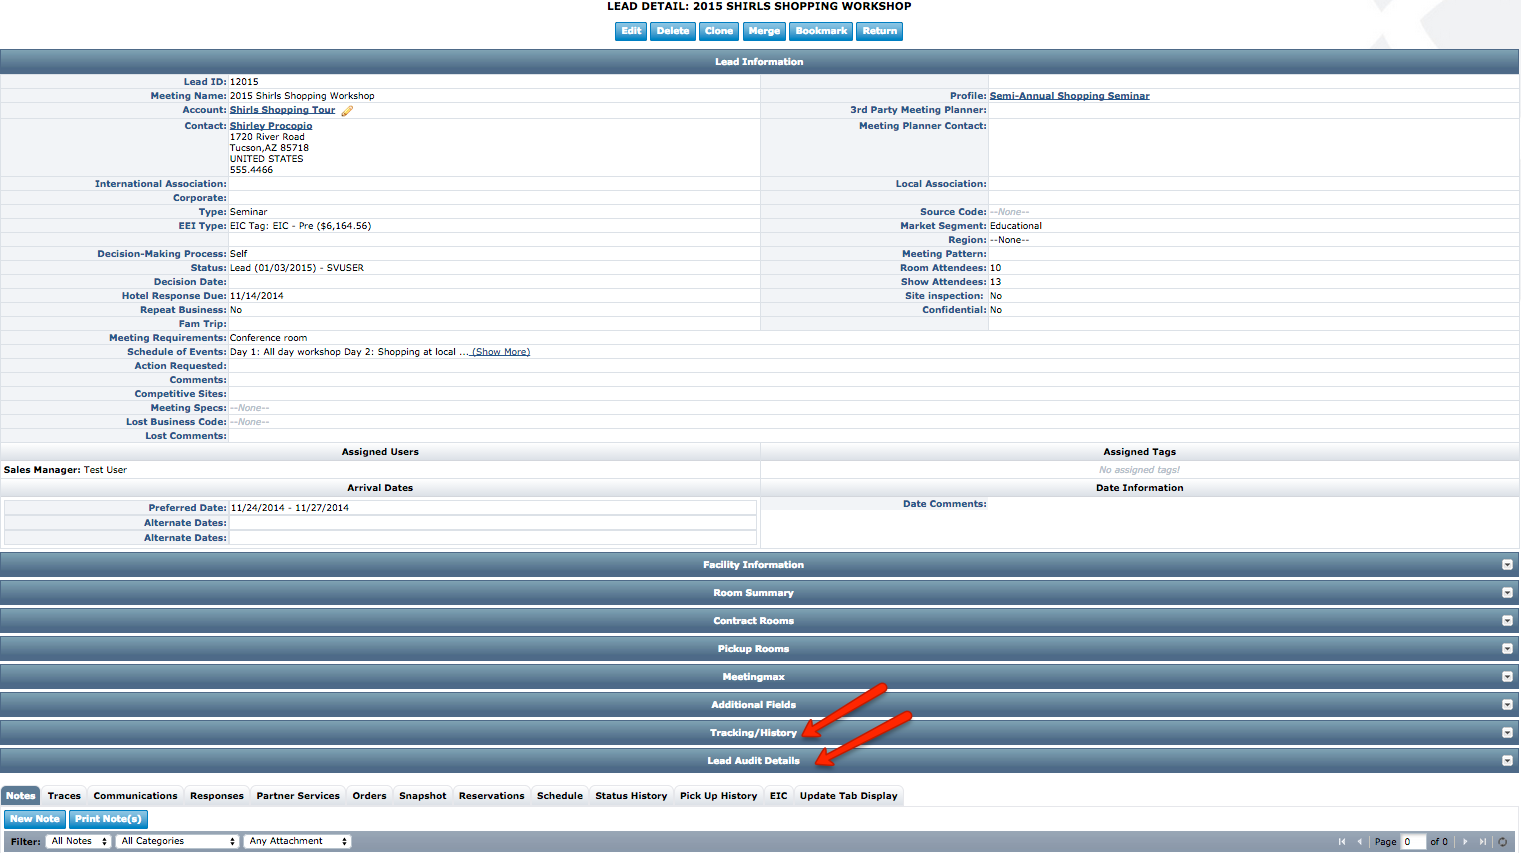Expand the Contract Rooms section
This screenshot has width=1521, height=853.
(x=1507, y=621)
